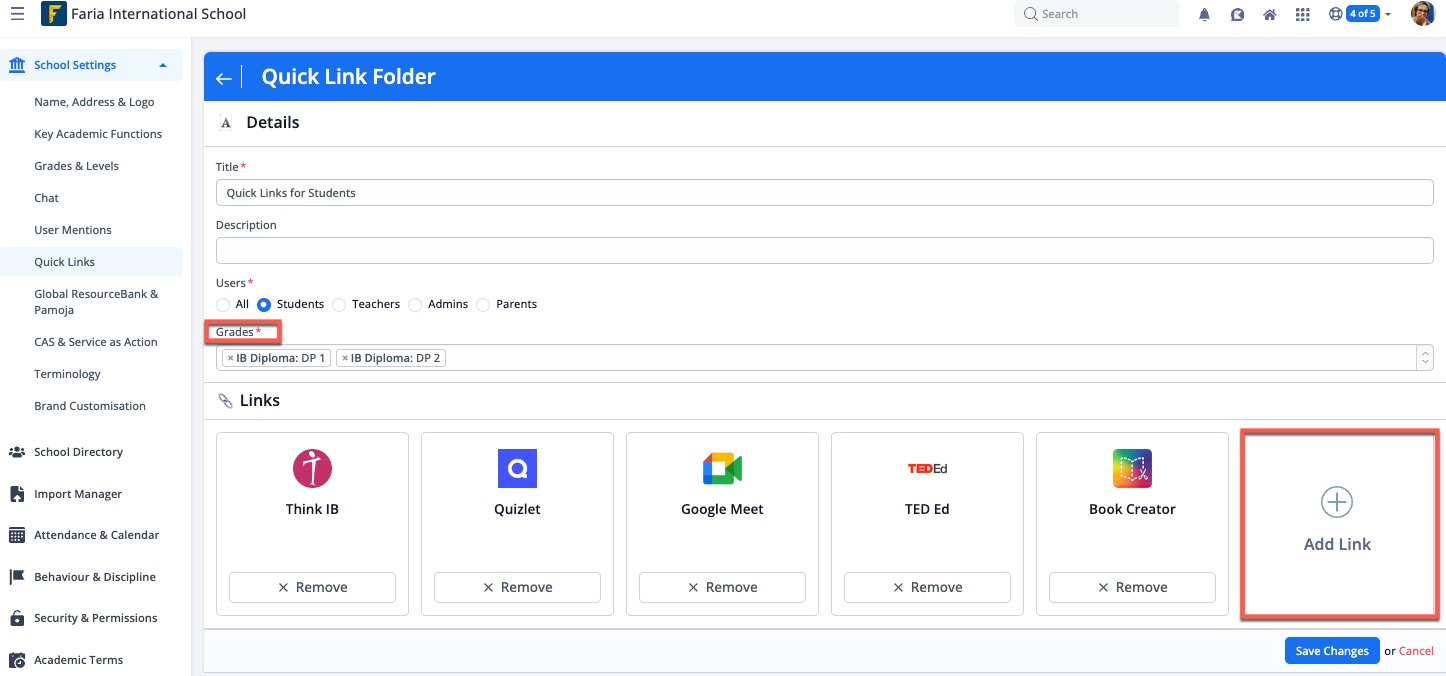The height and width of the screenshot is (676, 1446).
Task: Open Terminology settings
Action: click(x=68, y=374)
